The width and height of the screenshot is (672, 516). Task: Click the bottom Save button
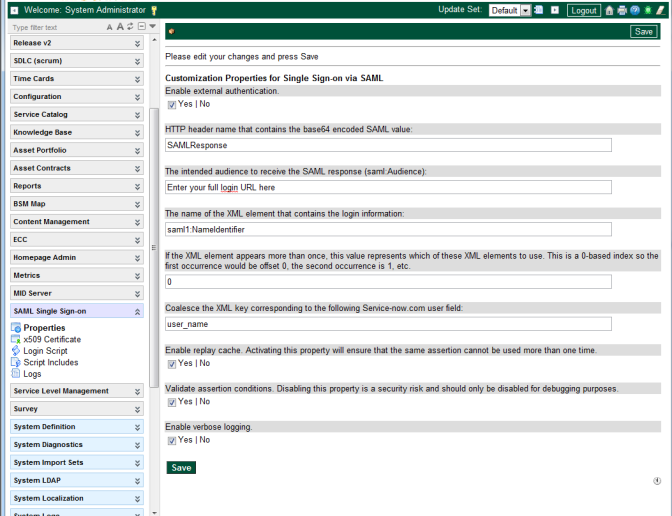point(181,468)
